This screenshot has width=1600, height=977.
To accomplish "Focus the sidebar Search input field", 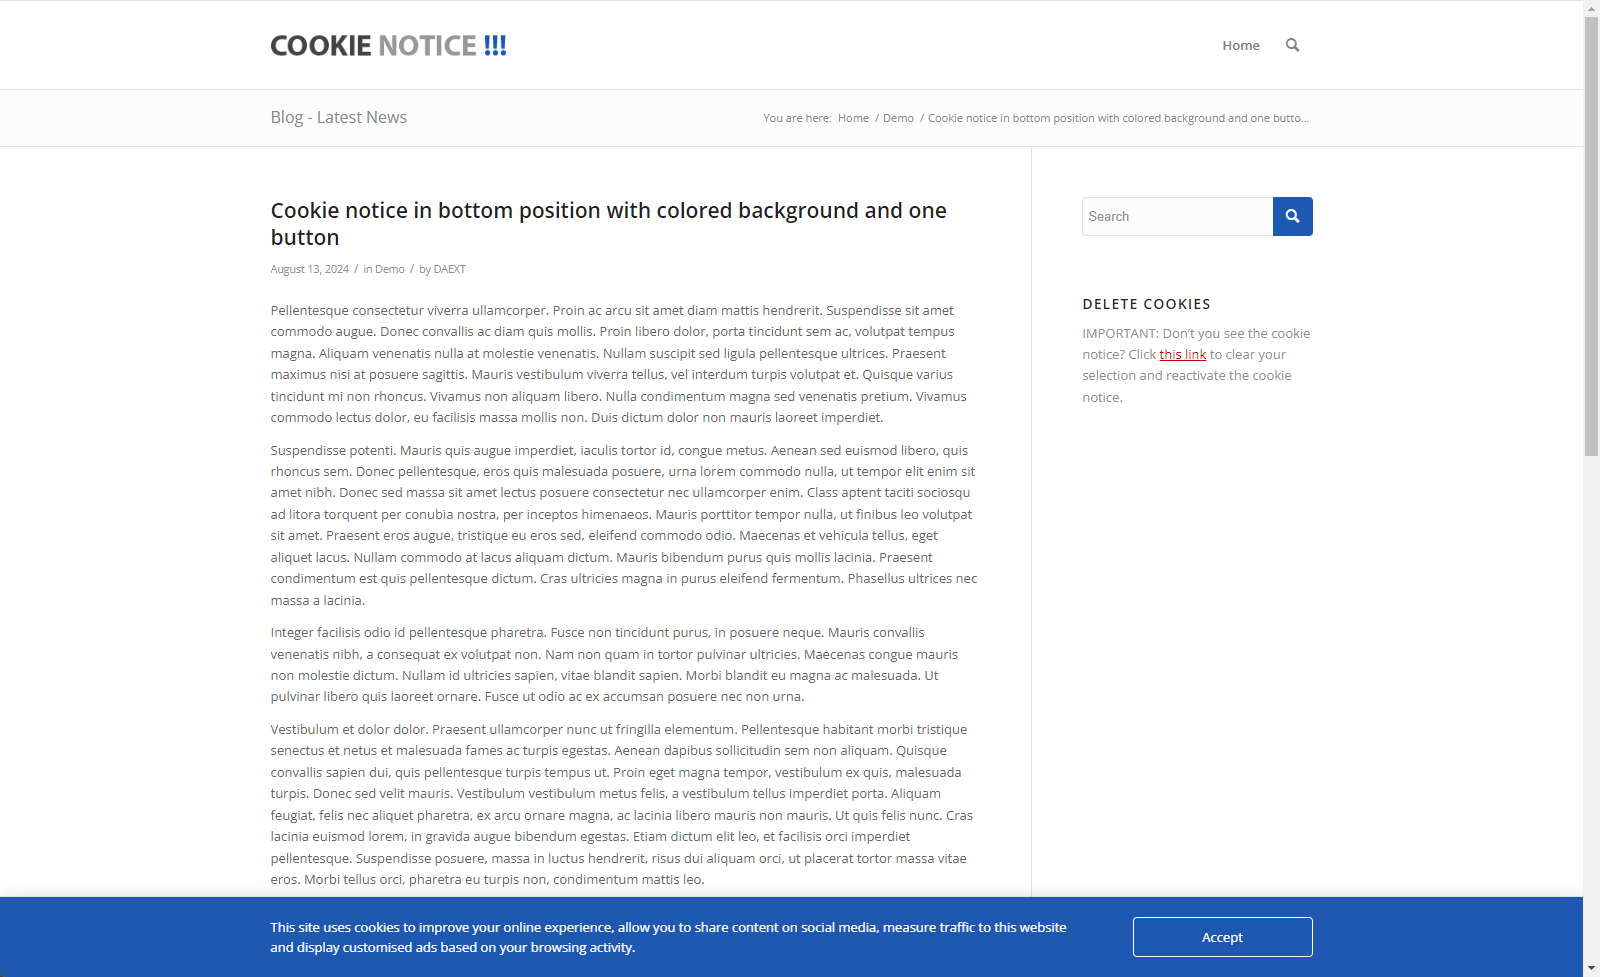I will pyautogui.click(x=1177, y=216).
